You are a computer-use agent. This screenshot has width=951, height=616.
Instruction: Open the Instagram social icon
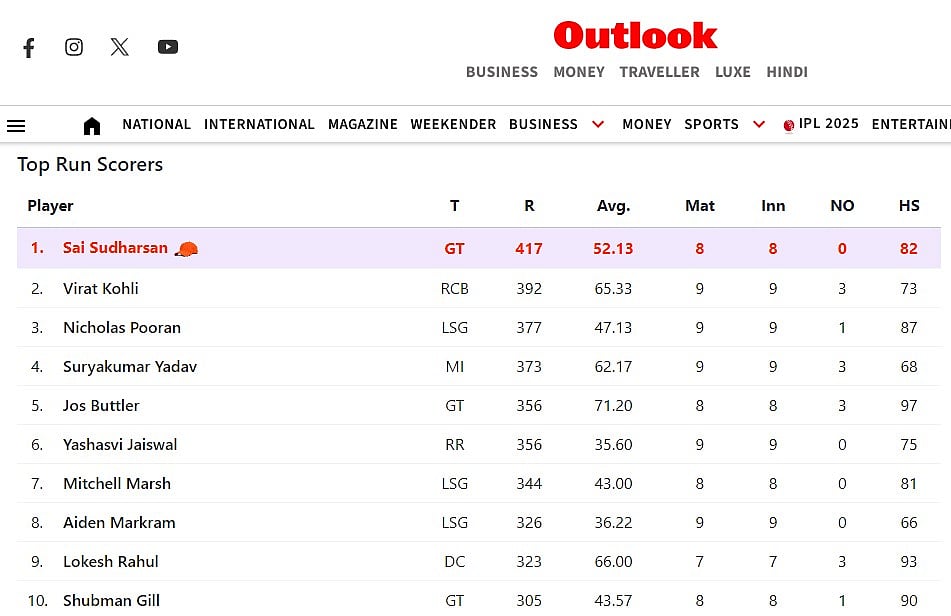pos(74,47)
